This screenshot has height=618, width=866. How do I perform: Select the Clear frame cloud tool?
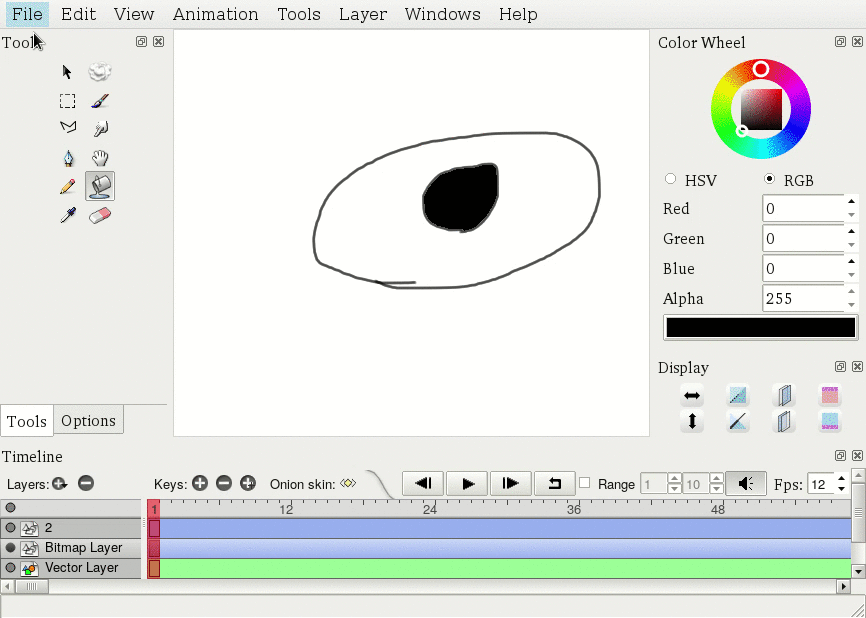click(x=100, y=72)
